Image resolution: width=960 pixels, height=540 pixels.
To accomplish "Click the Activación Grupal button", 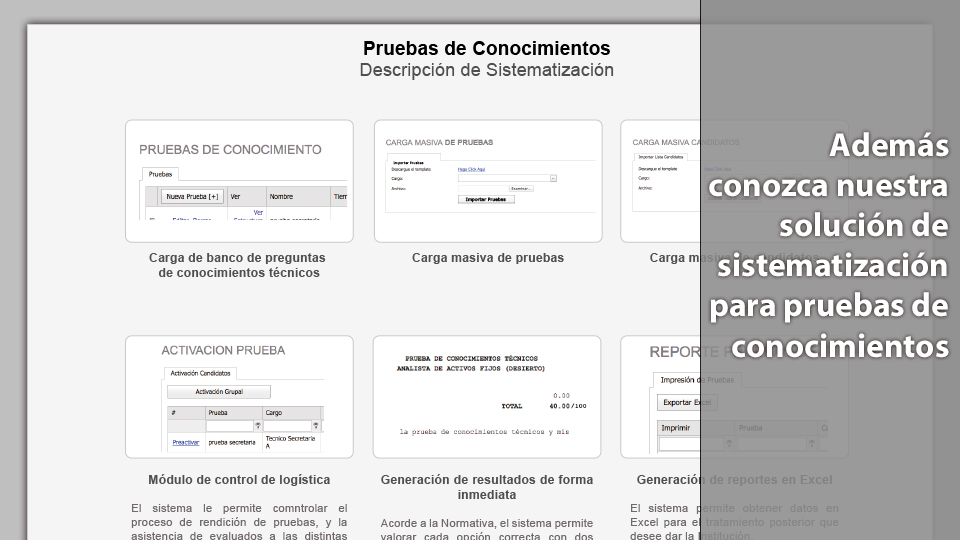I will click(x=218, y=392).
